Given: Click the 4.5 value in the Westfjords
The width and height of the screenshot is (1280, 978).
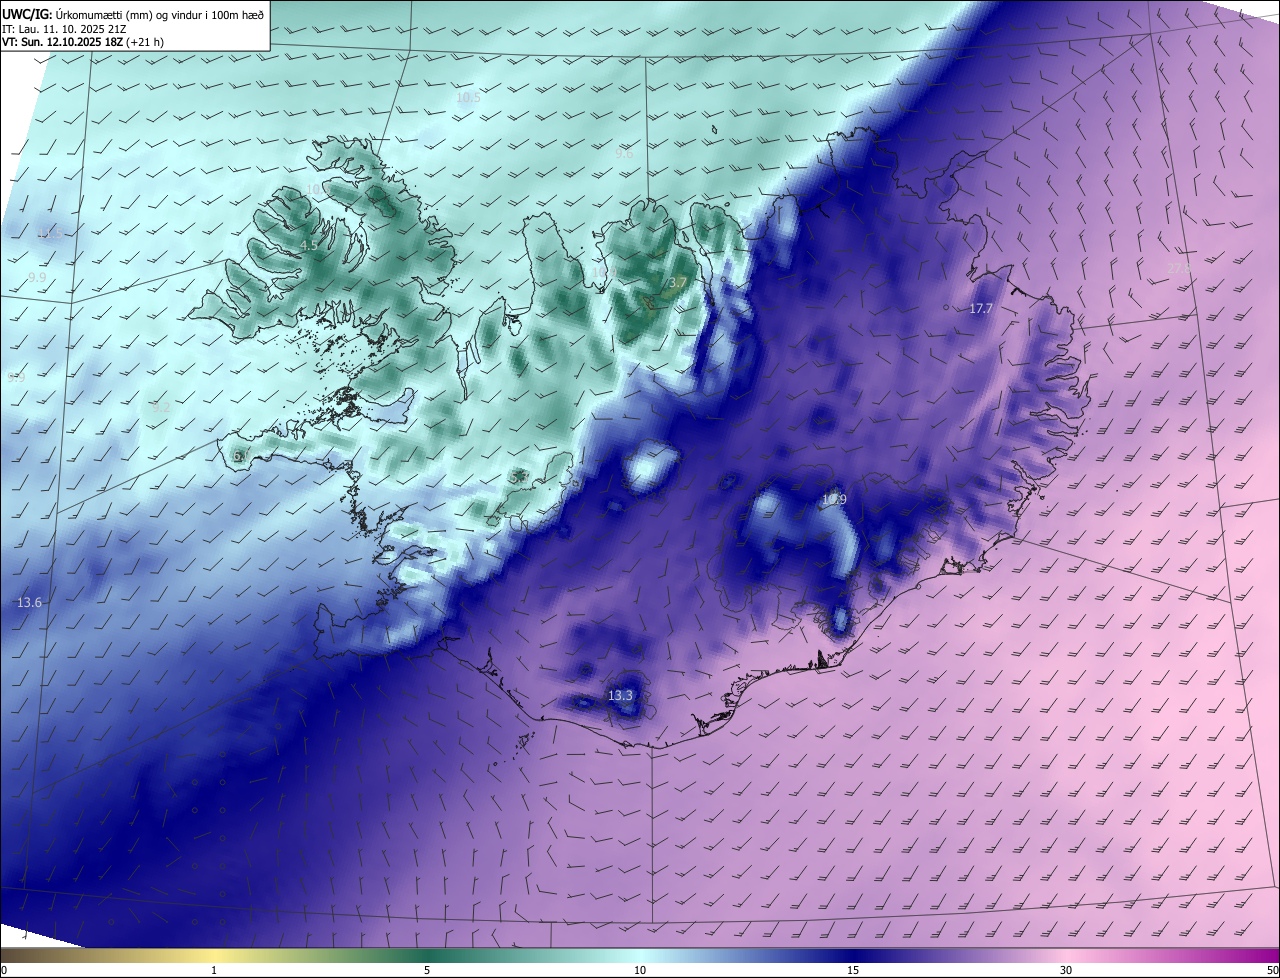Looking at the screenshot, I should click(309, 245).
